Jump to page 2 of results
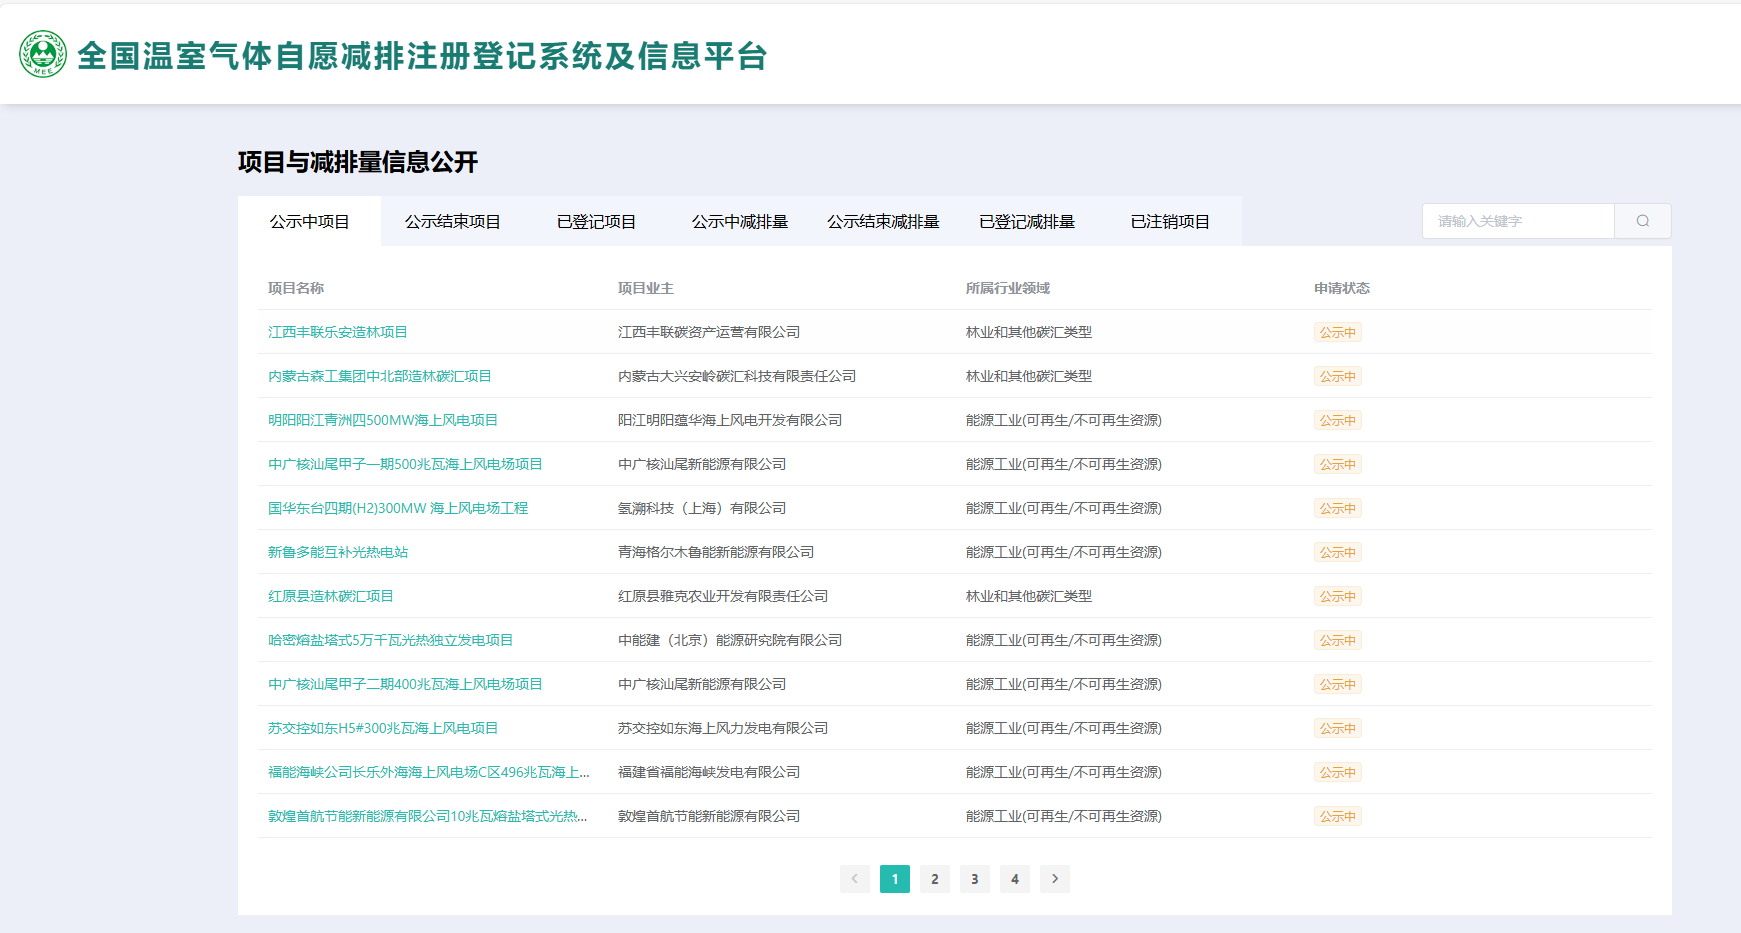The image size is (1741, 933). pos(935,879)
